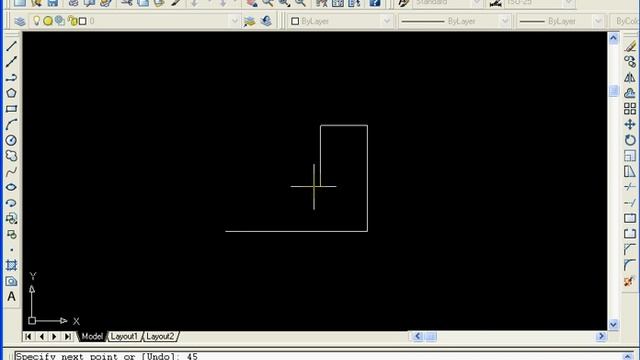Select the Rotate tool
Viewport: 640px width, 360px height.
coord(630,140)
